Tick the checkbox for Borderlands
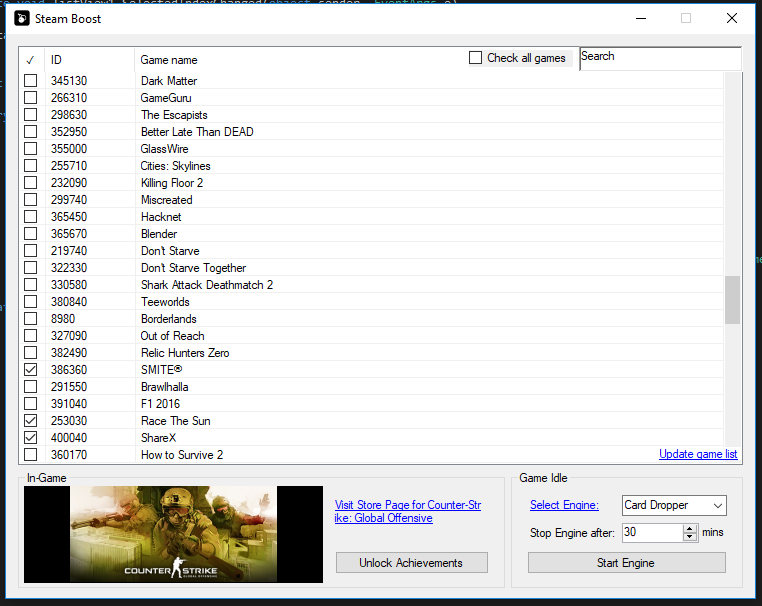The image size is (762, 606). click(31, 318)
